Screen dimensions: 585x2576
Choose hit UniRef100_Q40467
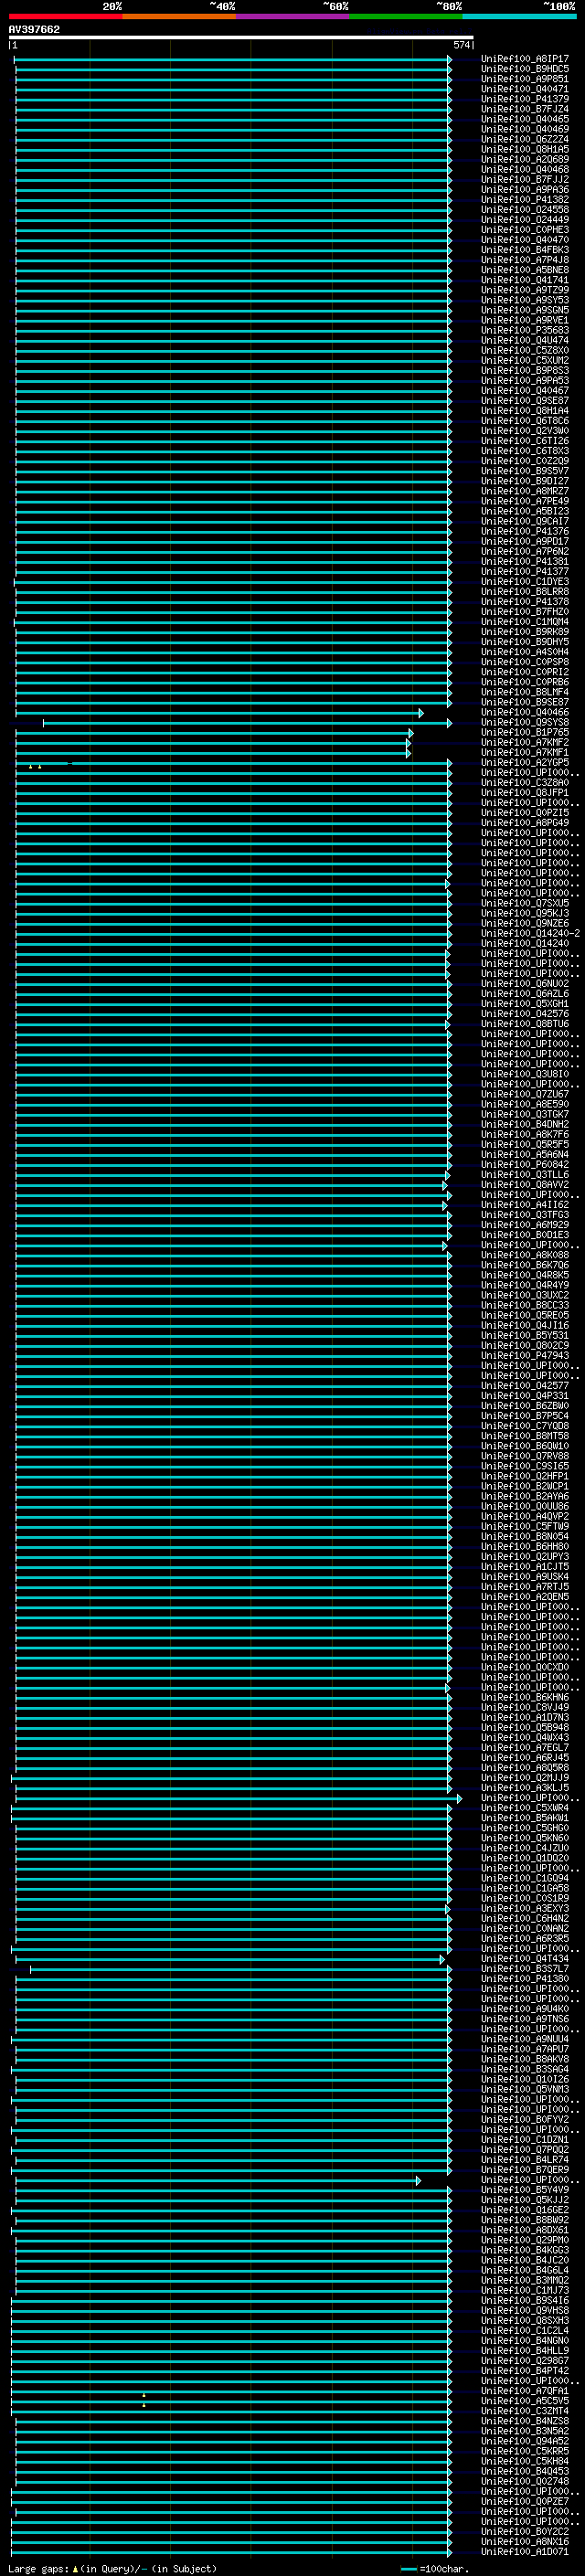pyautogui.click(x=525, y=391)
